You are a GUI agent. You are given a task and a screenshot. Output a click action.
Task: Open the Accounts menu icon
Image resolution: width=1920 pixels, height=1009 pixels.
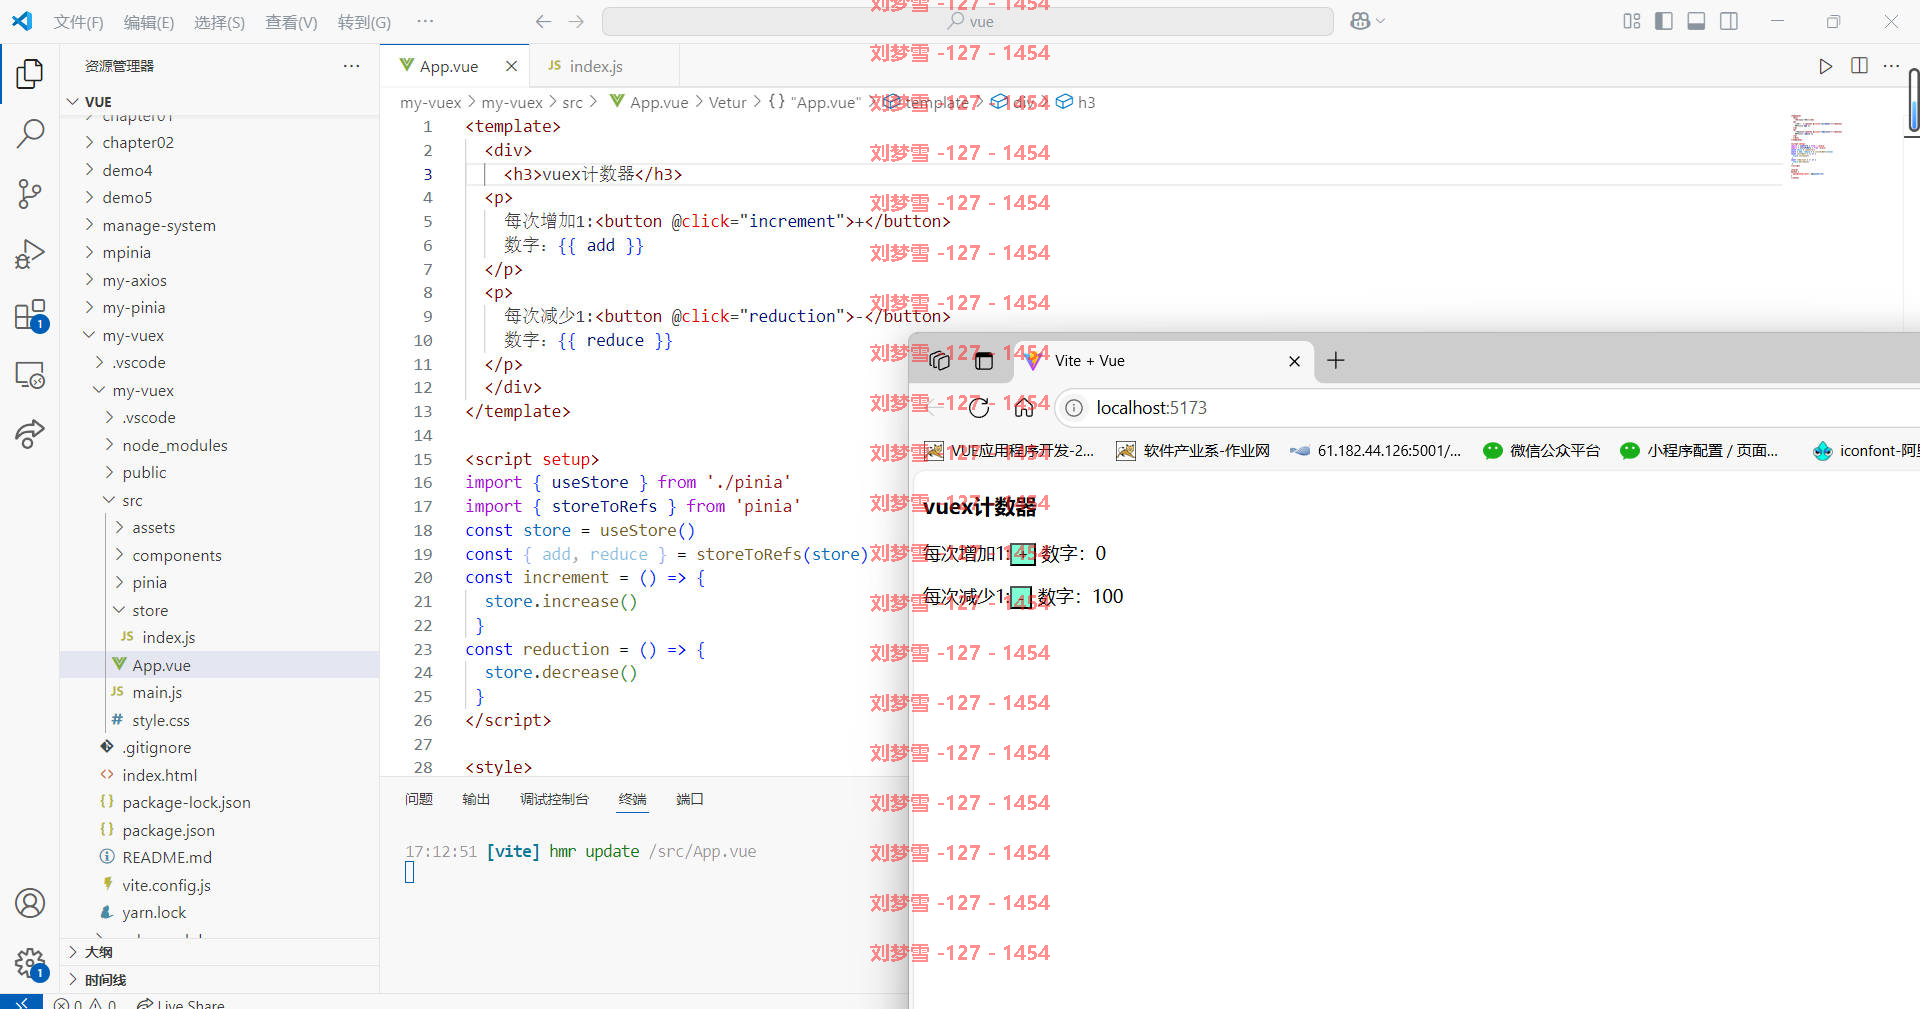[30, 903]
